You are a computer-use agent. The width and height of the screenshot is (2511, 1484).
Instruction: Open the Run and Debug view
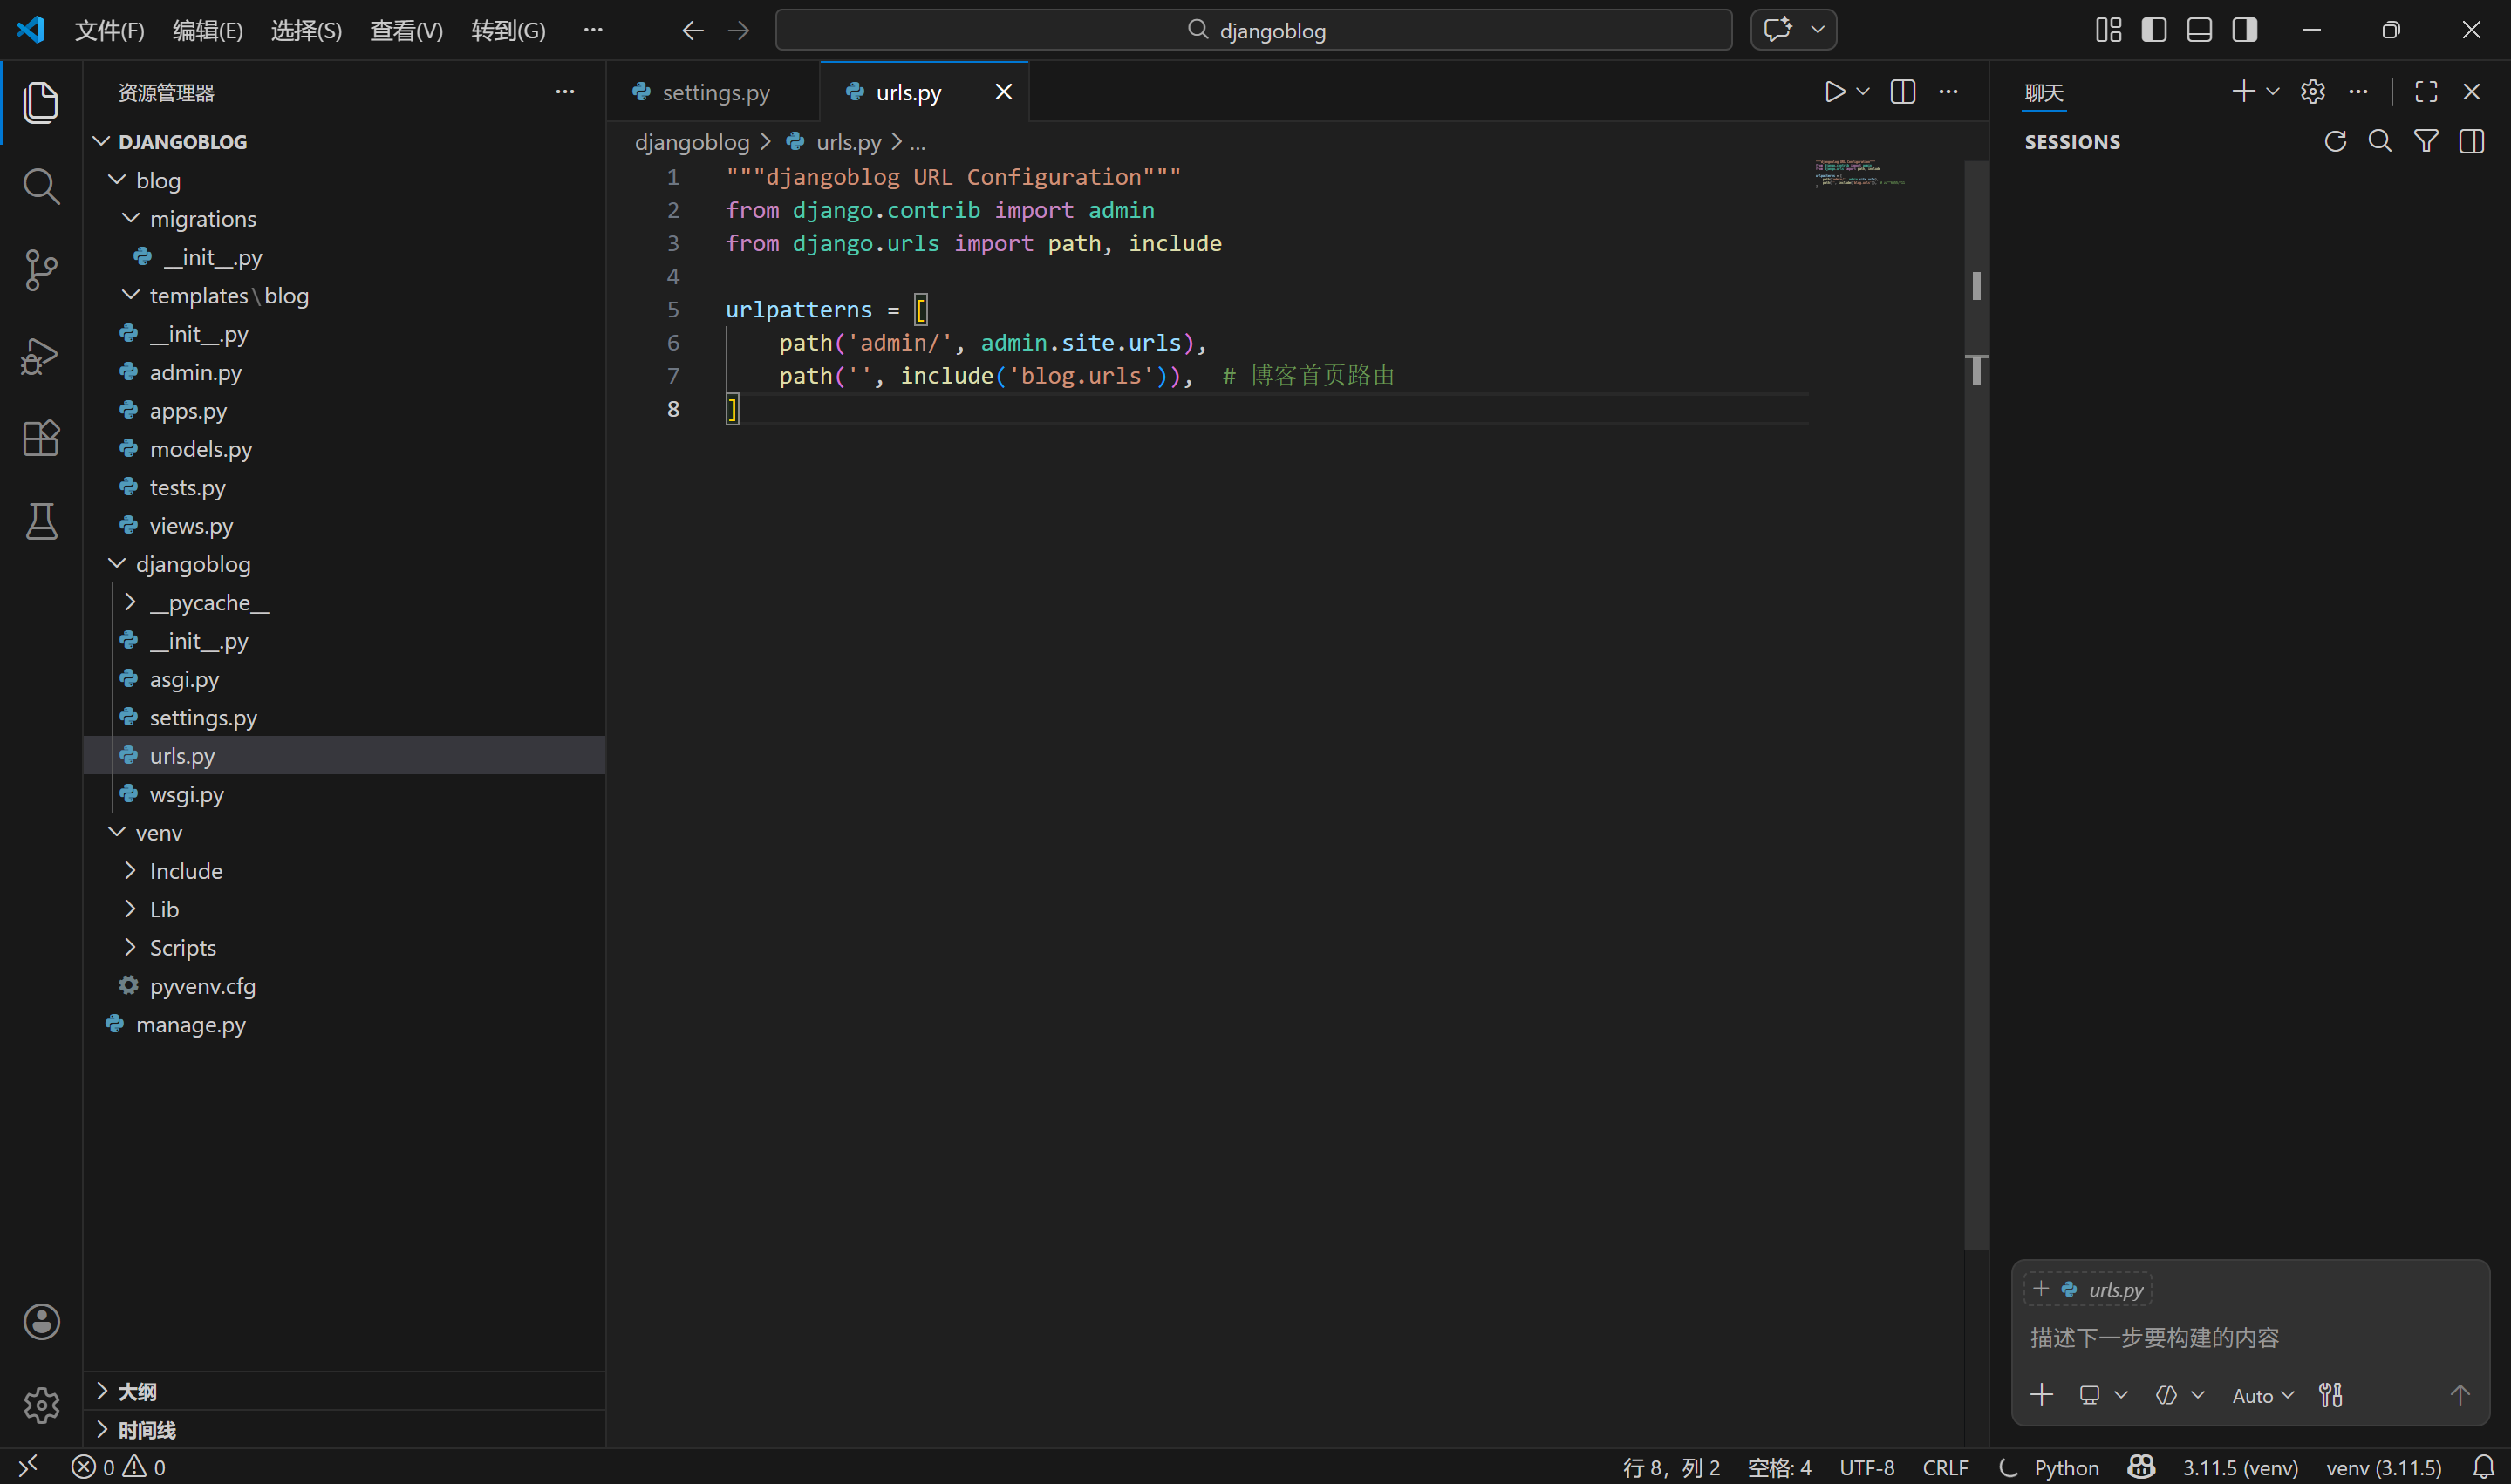[x=41, y=355]
